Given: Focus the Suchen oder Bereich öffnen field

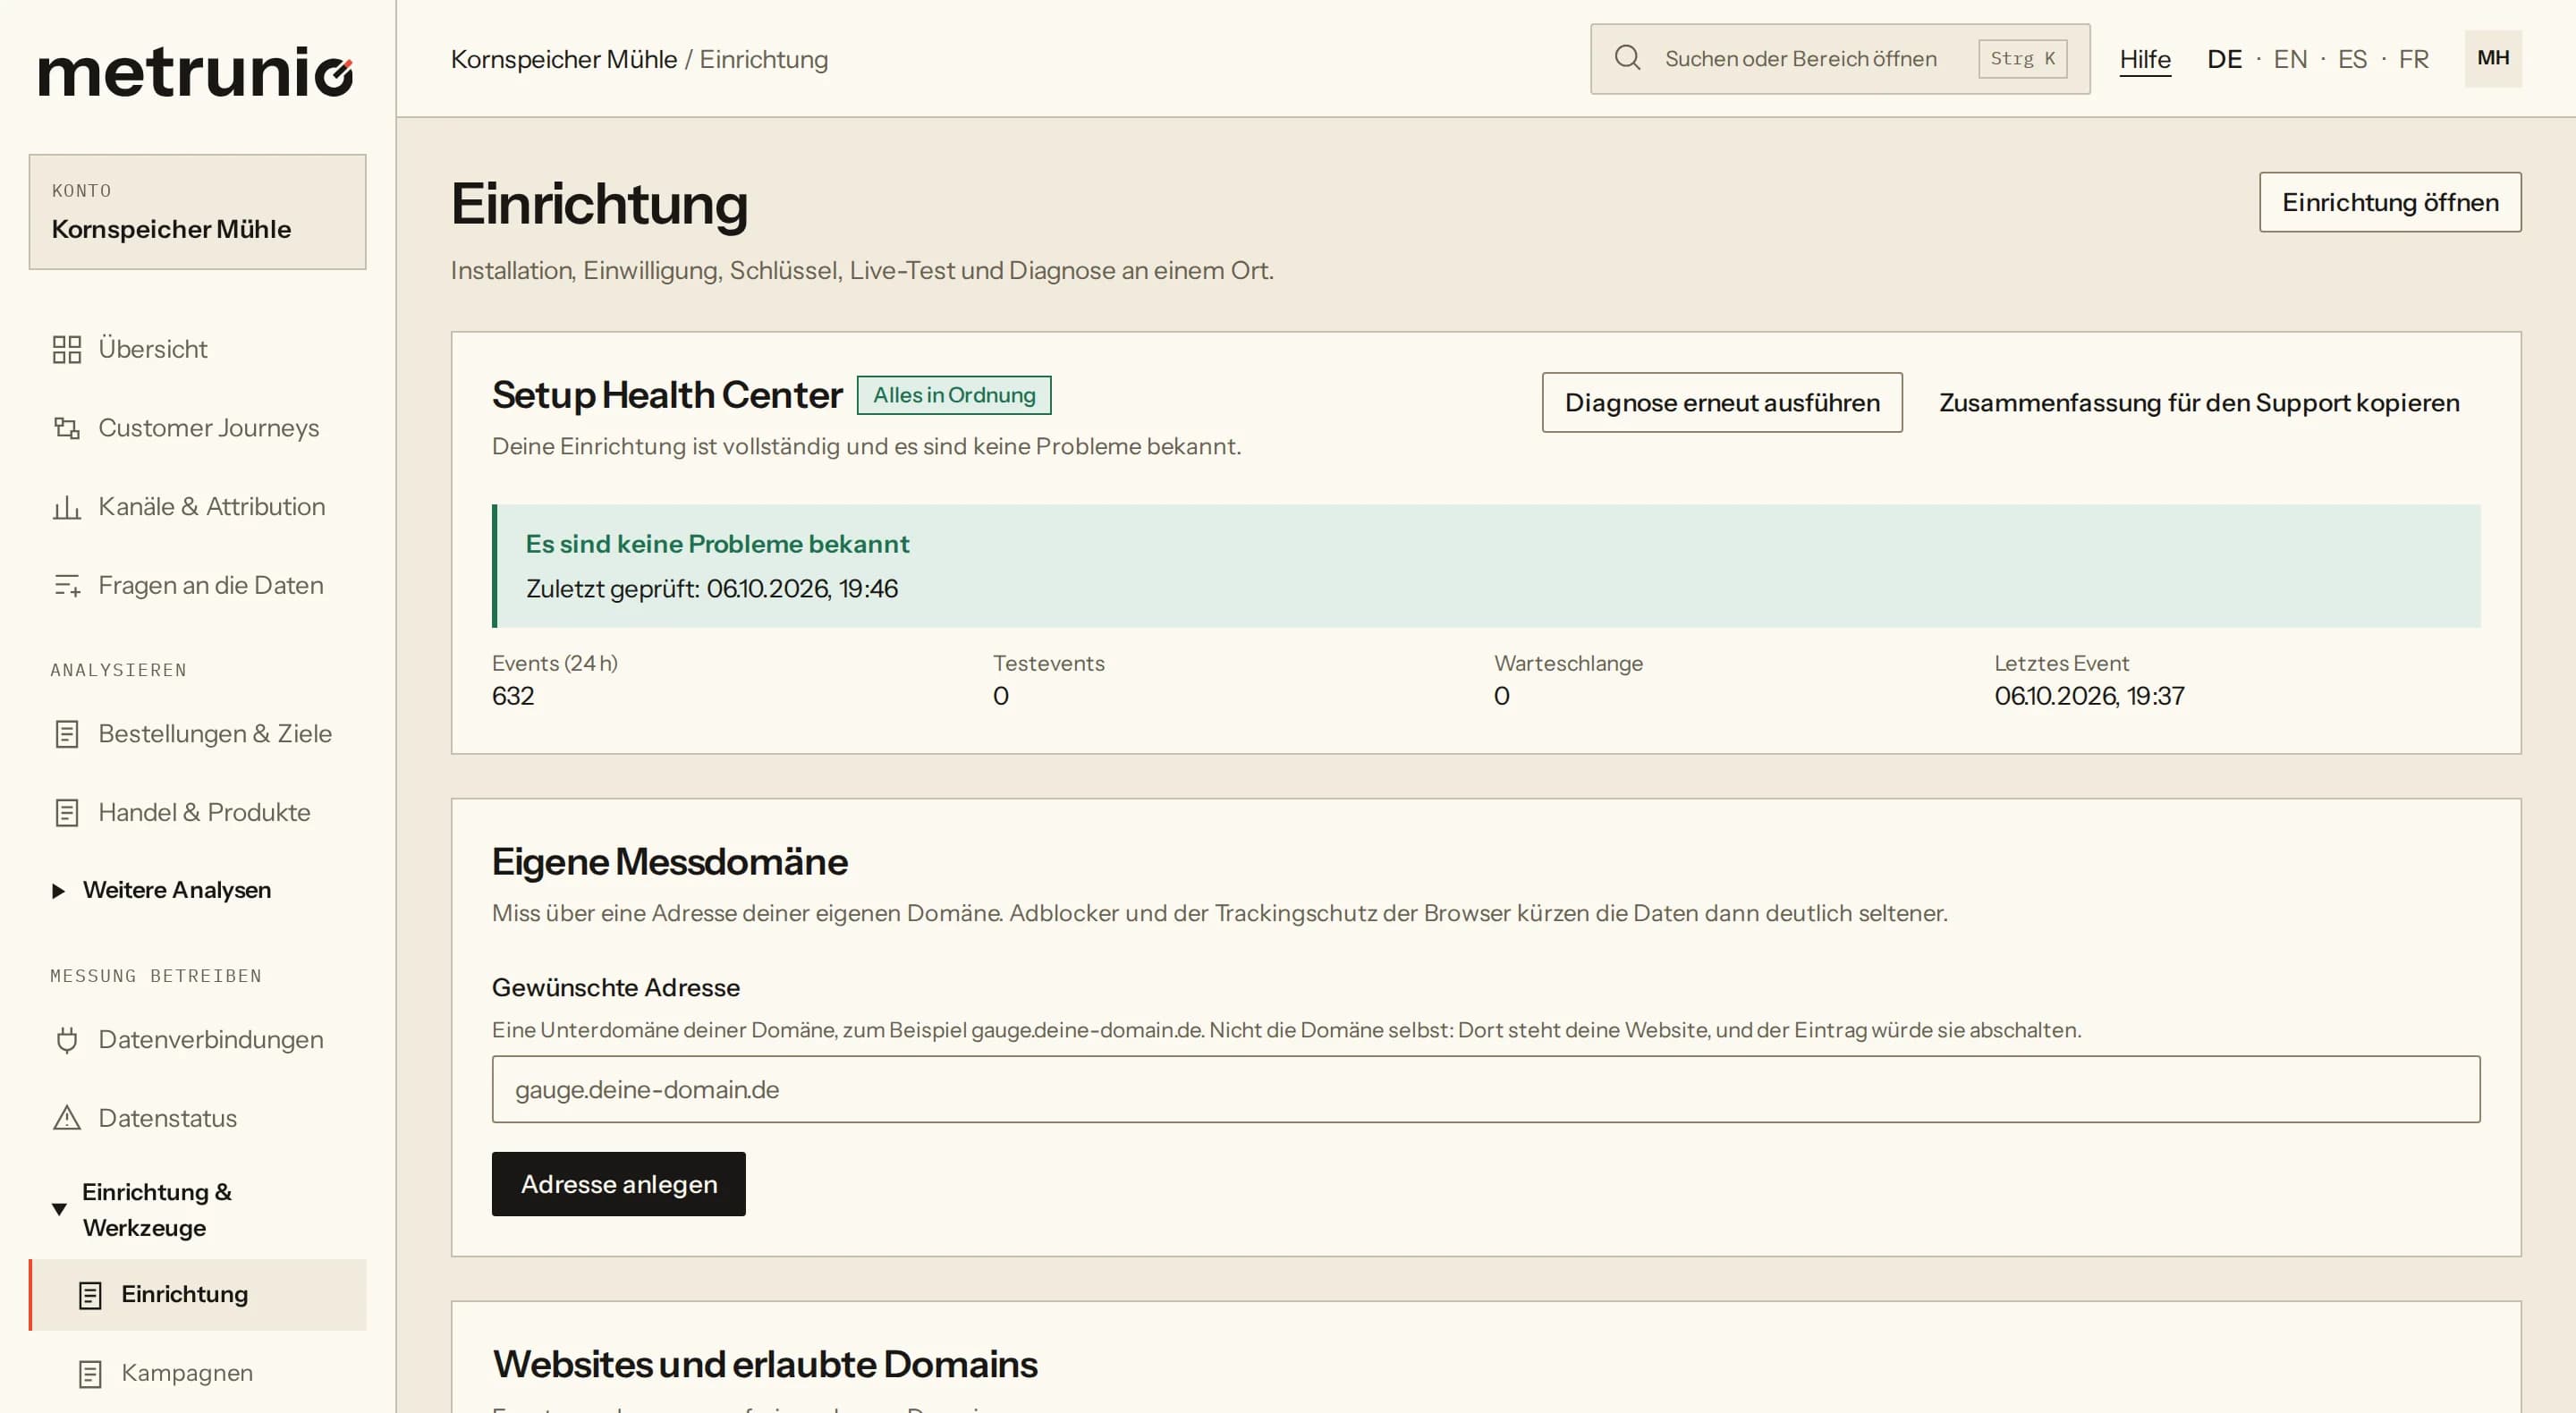Looking at the screenshot, I should click(1840, 59).
